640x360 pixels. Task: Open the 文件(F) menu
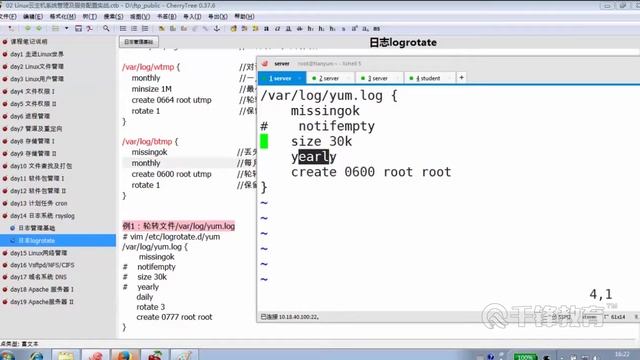click(8, 17)
